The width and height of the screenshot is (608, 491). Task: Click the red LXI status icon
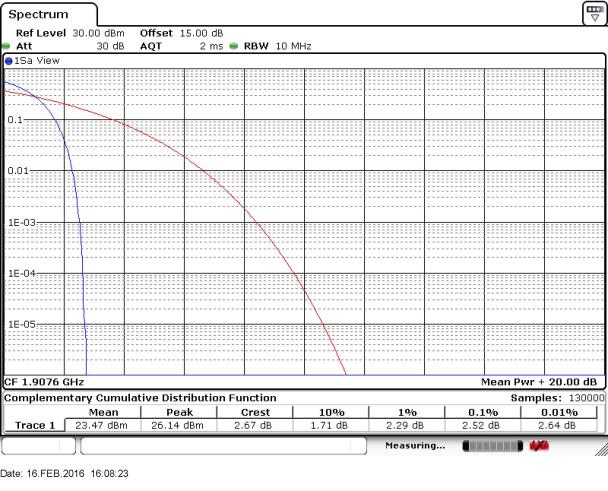[x=539, y=446]
